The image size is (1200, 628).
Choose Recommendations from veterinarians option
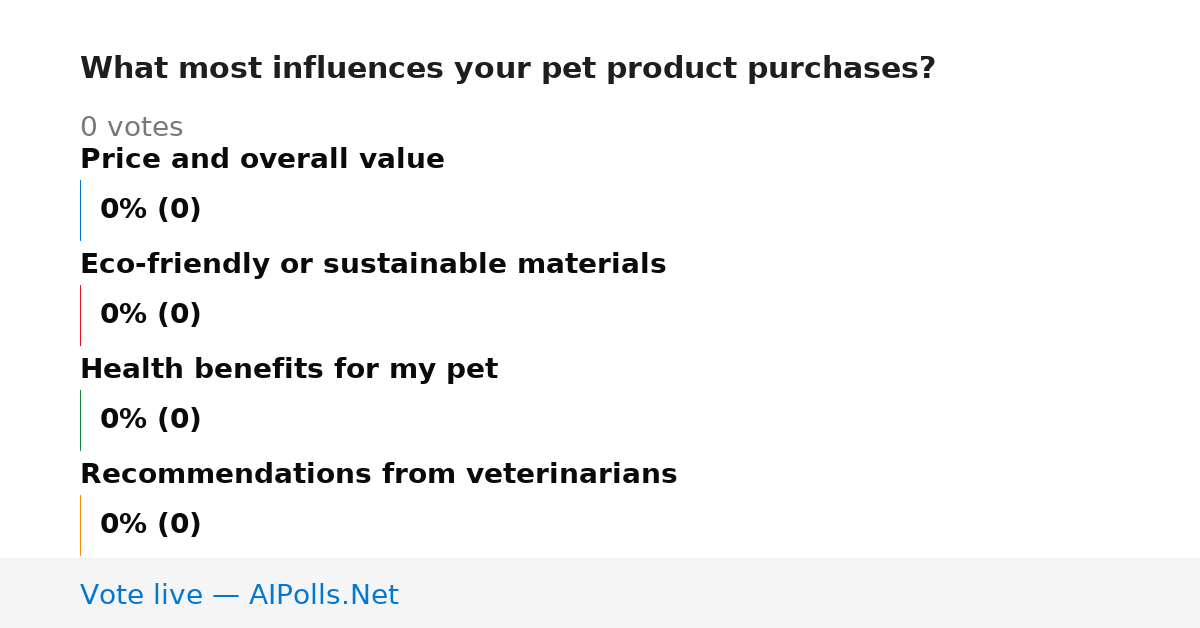tap(378, 474)
